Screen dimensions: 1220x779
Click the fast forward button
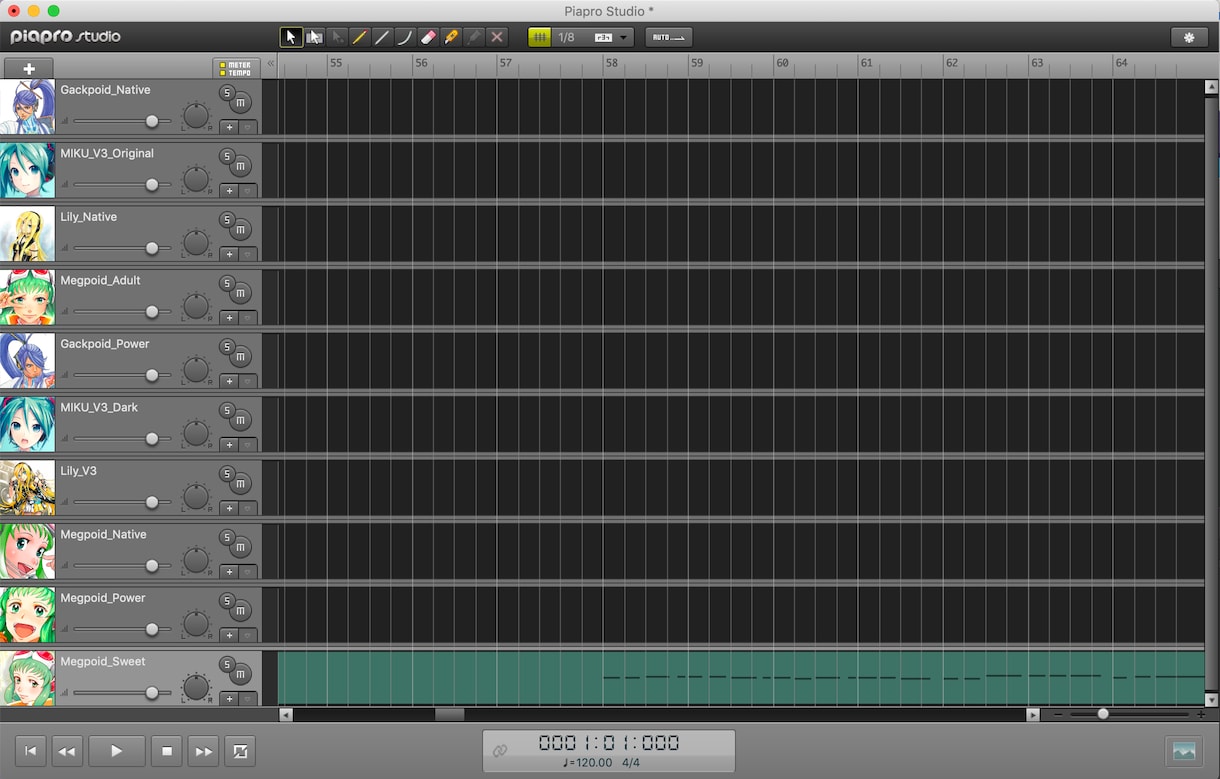204,751
